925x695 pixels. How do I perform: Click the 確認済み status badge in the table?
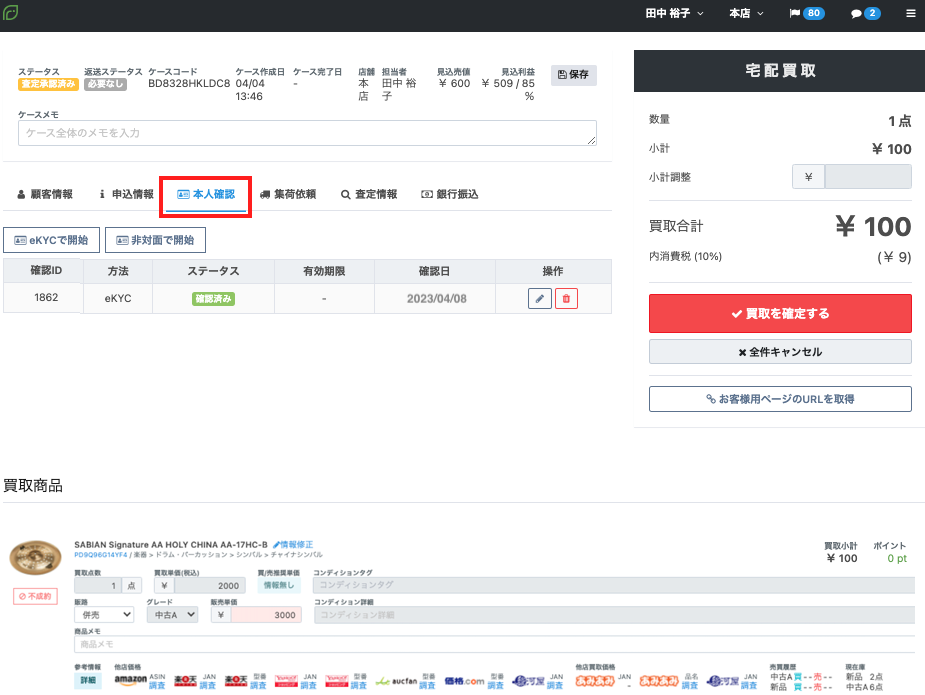coord(214,299)
